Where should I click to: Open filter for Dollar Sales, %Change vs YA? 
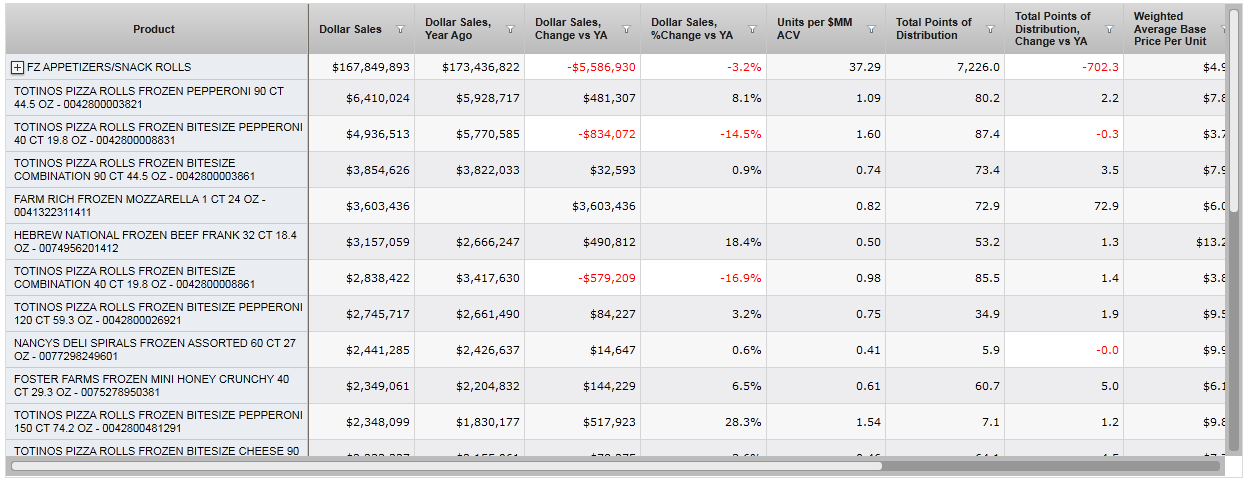coord(752,30)
